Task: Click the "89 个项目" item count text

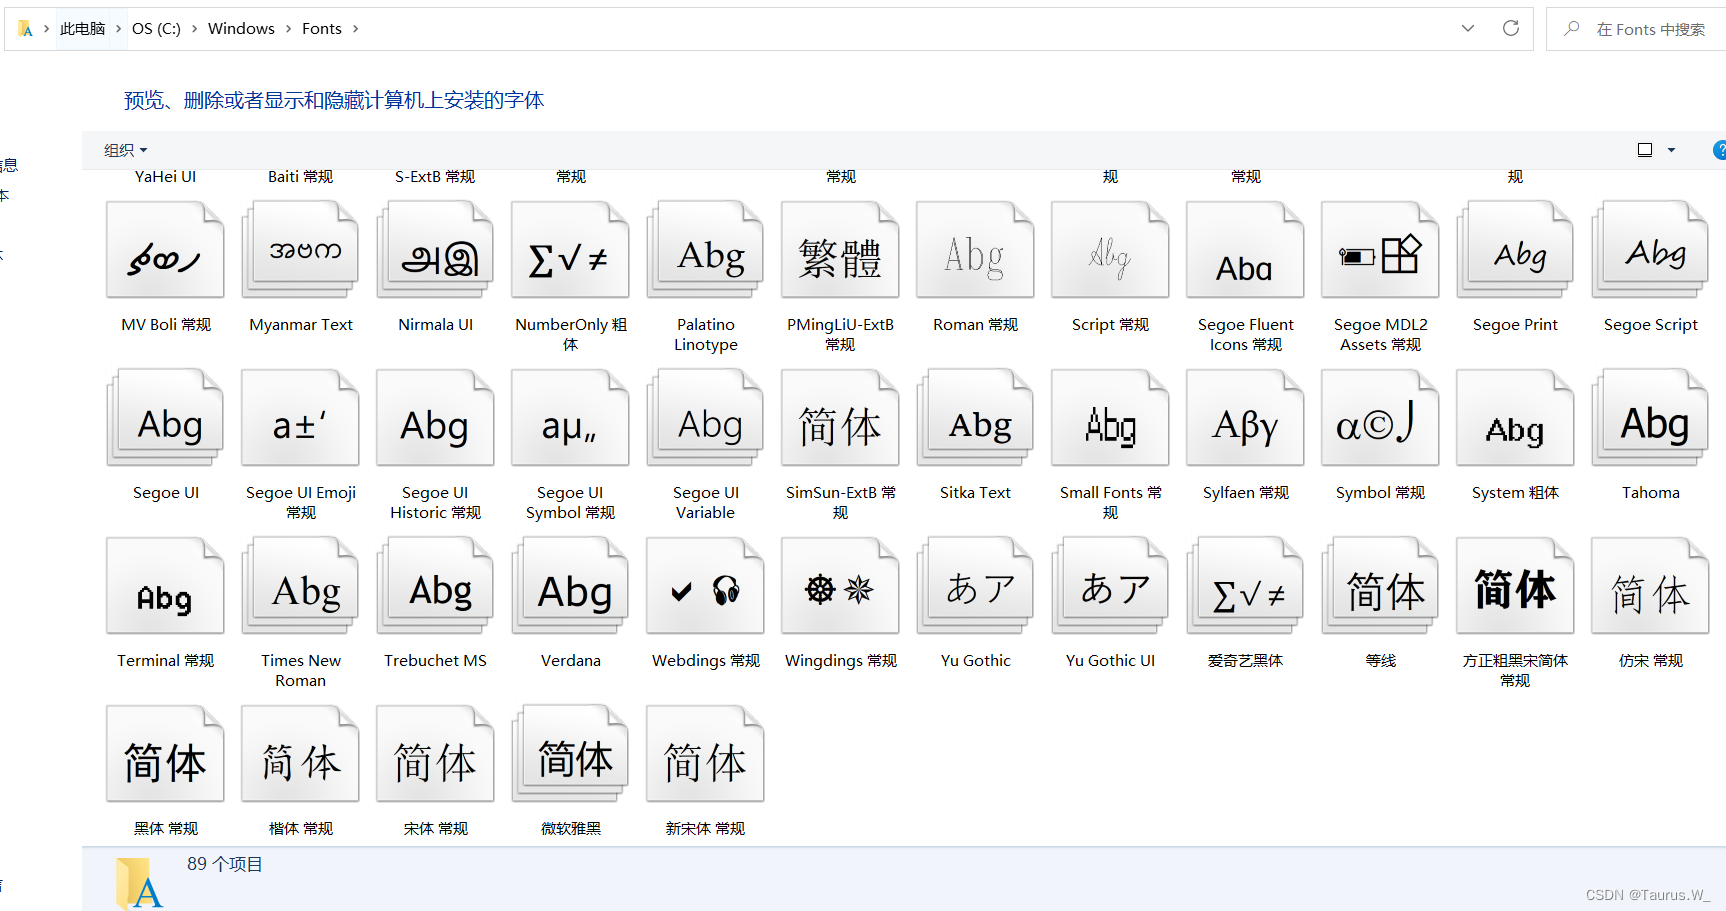Action: click(x=225, y=864)
